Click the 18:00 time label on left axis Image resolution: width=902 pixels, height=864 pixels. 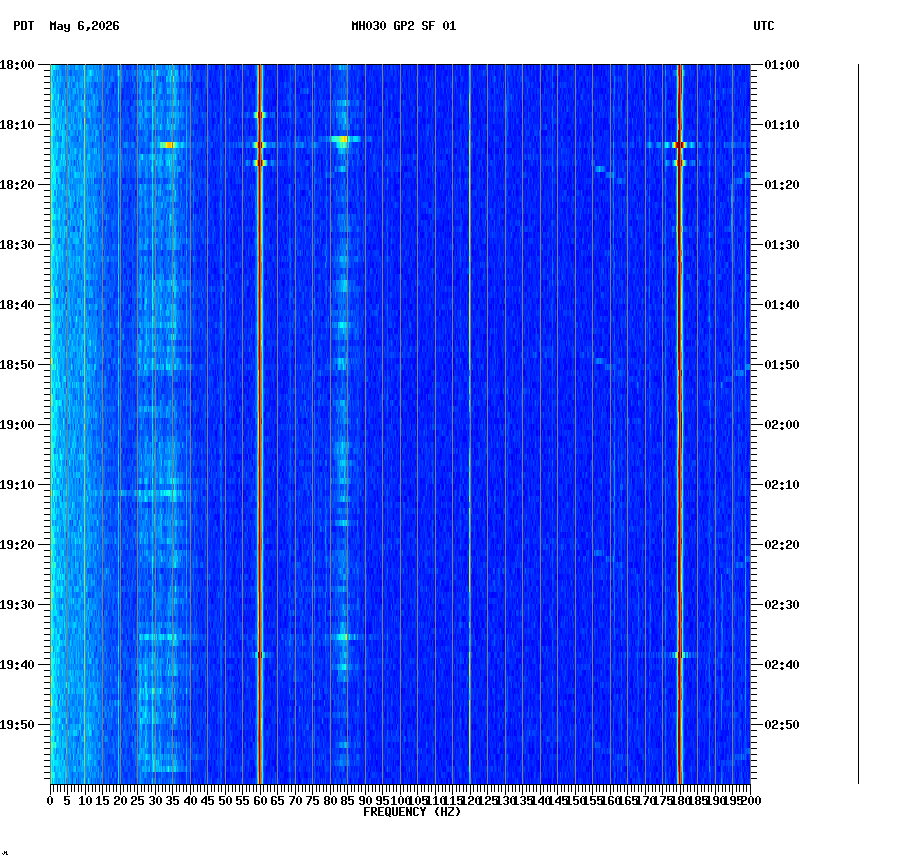pyautogui.click(x=17, y=65)
